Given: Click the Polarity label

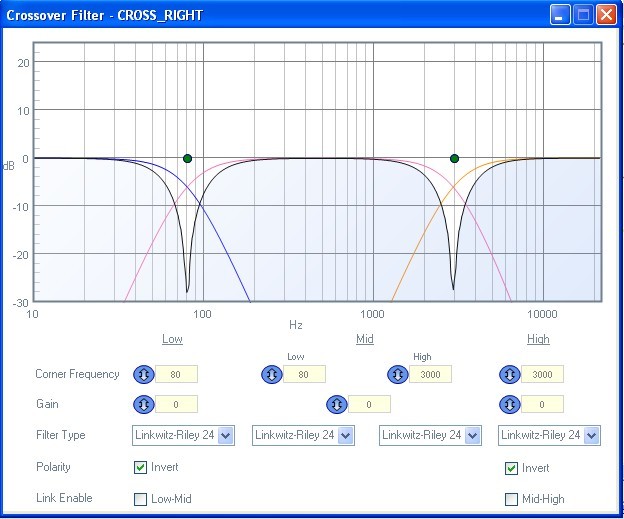Looking at the screenshot, I should click(x=53, y=467).
